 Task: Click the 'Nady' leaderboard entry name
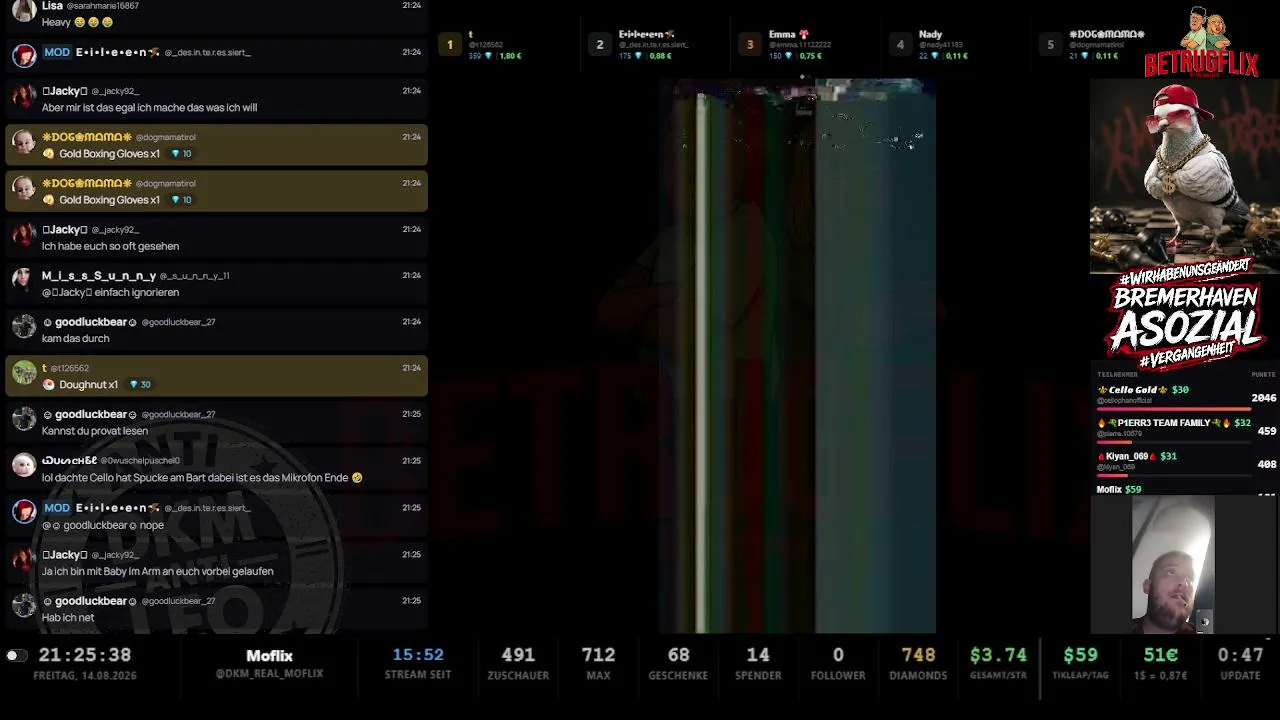[930, 35]
